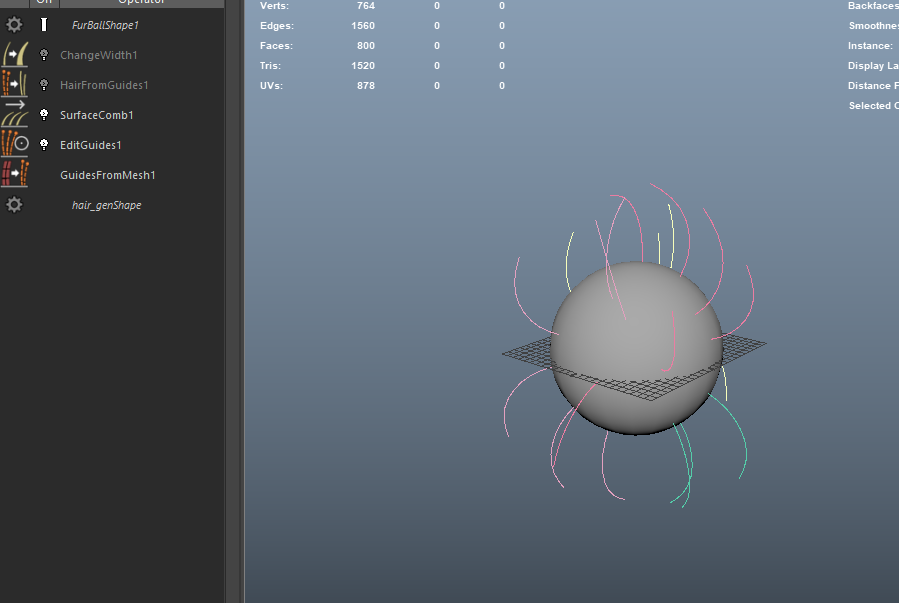Enable the ChangeWidth1 lightbulb toggle
The image size is (899, 603).
click(x=44, y=55)
